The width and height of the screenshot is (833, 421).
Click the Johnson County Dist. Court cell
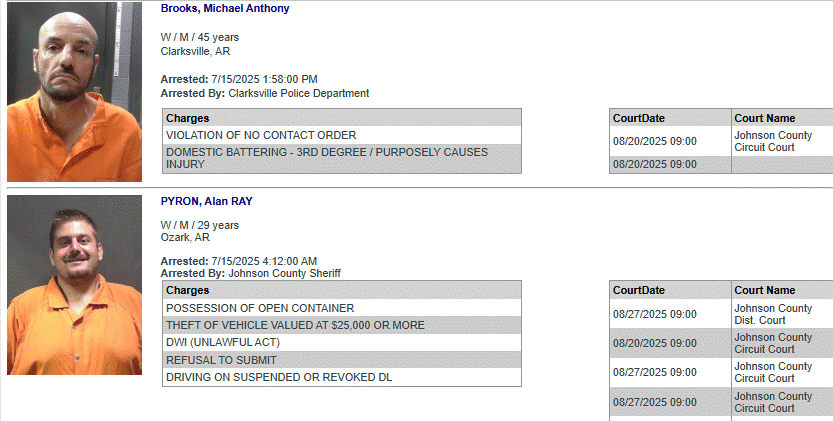(773, 314)
